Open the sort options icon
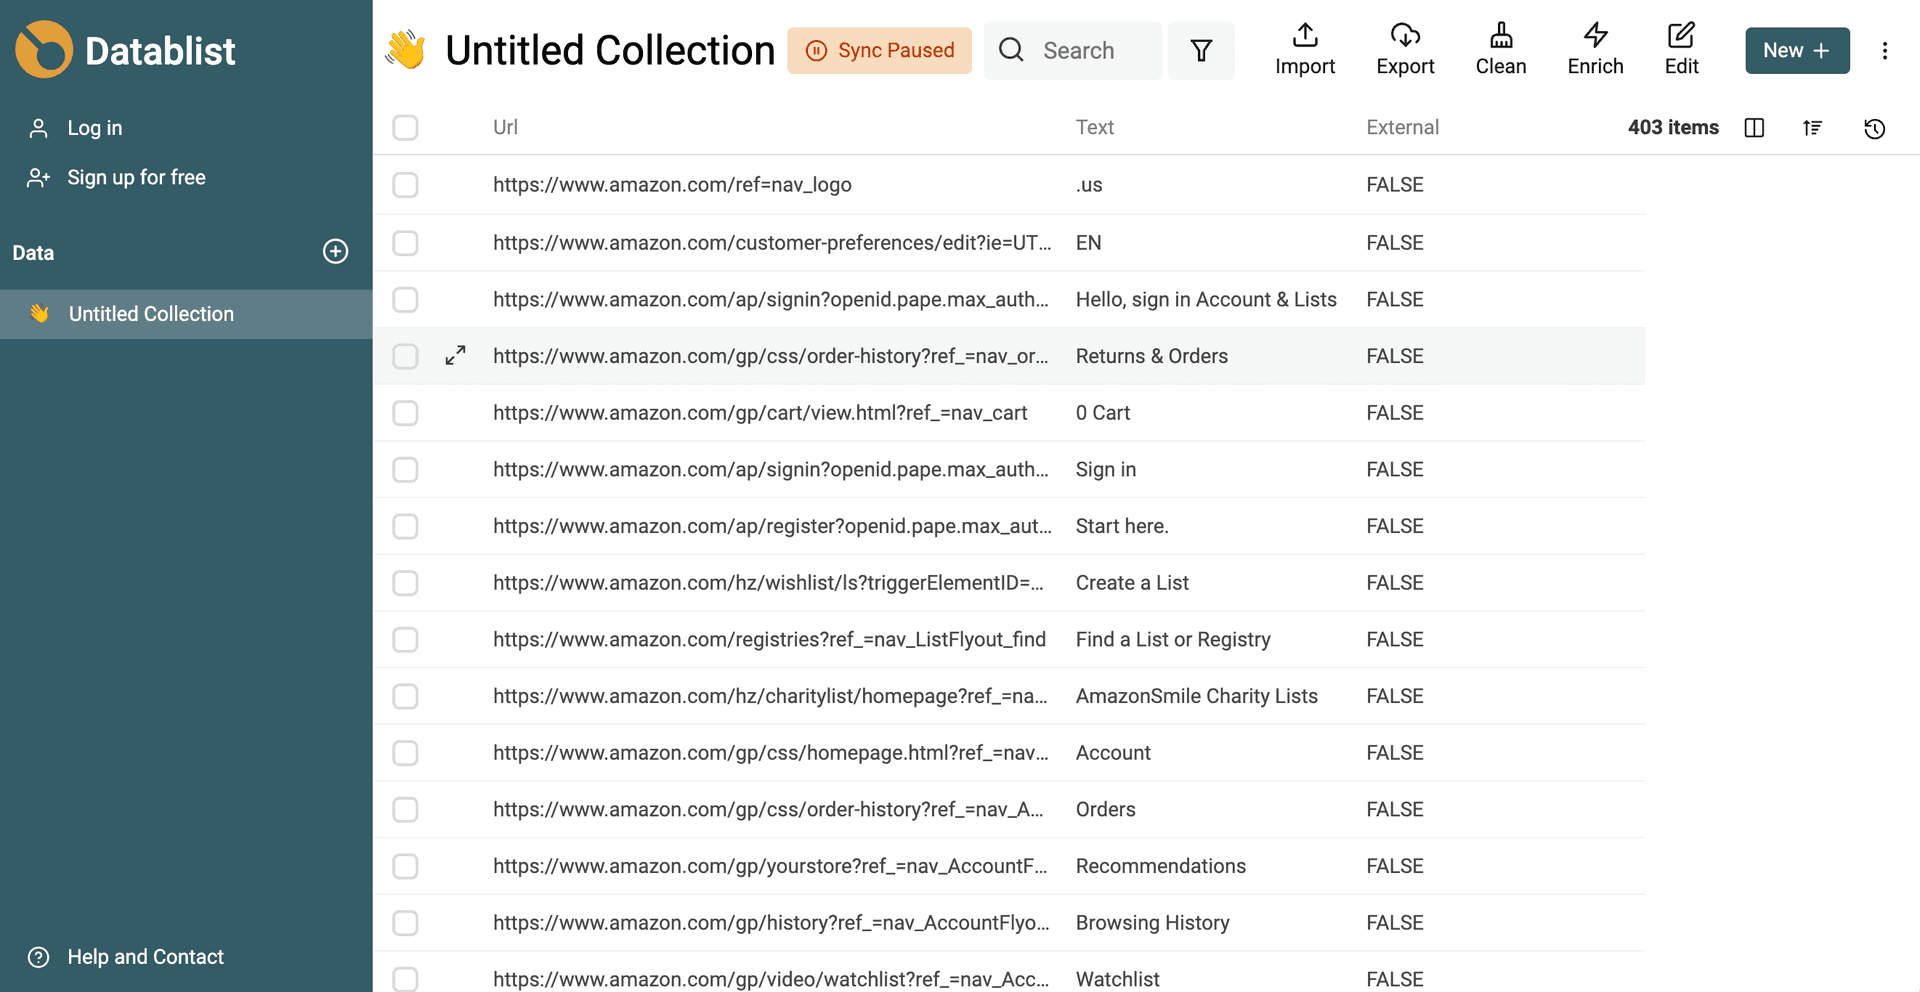The image size is (1920, 992). pyautogui.click(x=1813, y=128)
